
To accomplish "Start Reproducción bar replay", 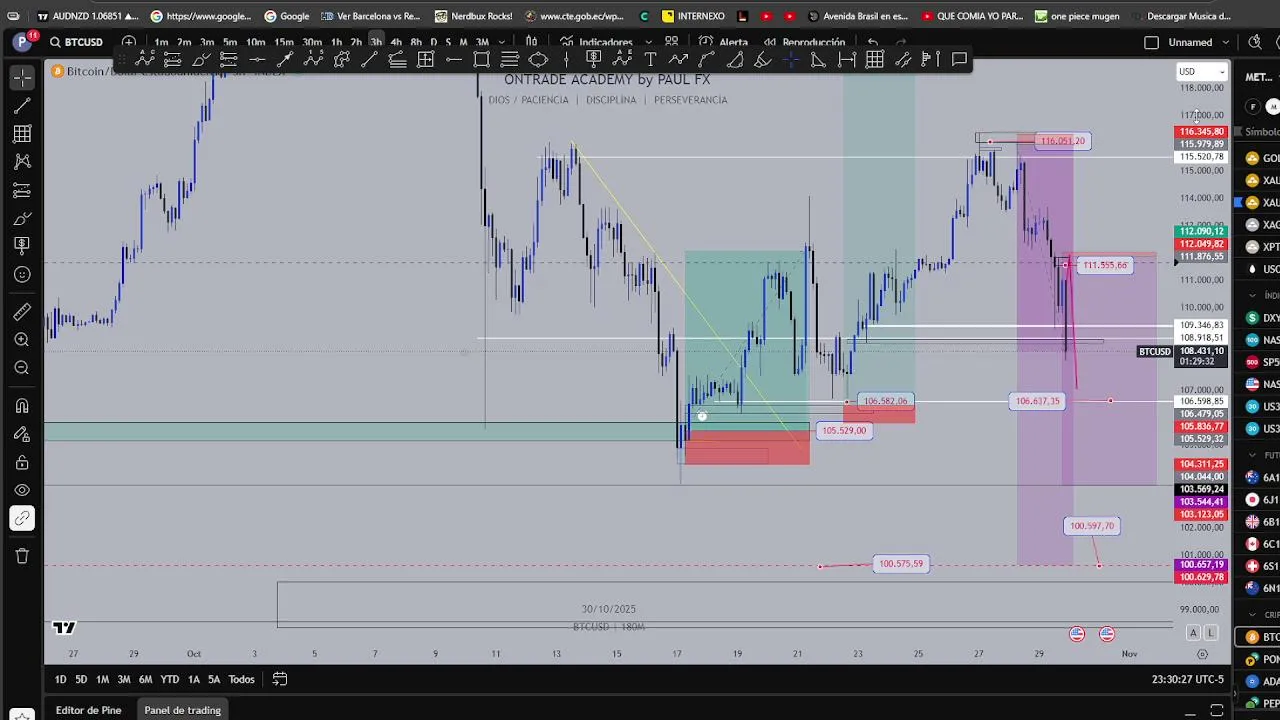I will pos(805,42).
